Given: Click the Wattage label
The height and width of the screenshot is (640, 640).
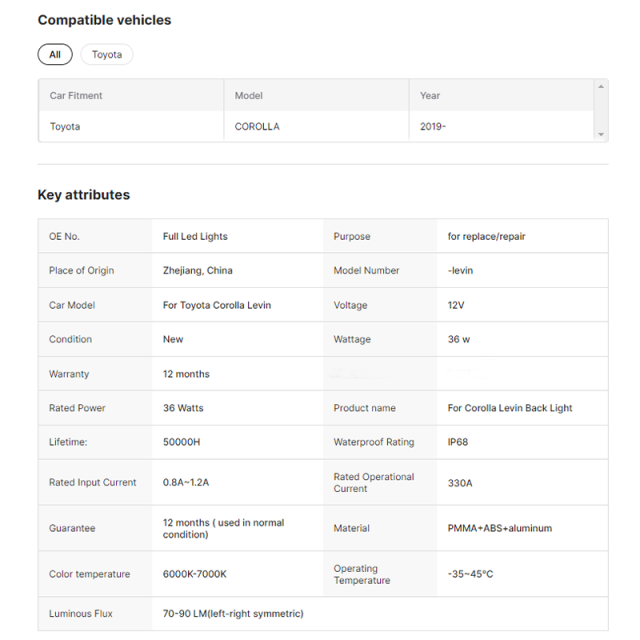Looking at the screenshot, I should 352,339.
